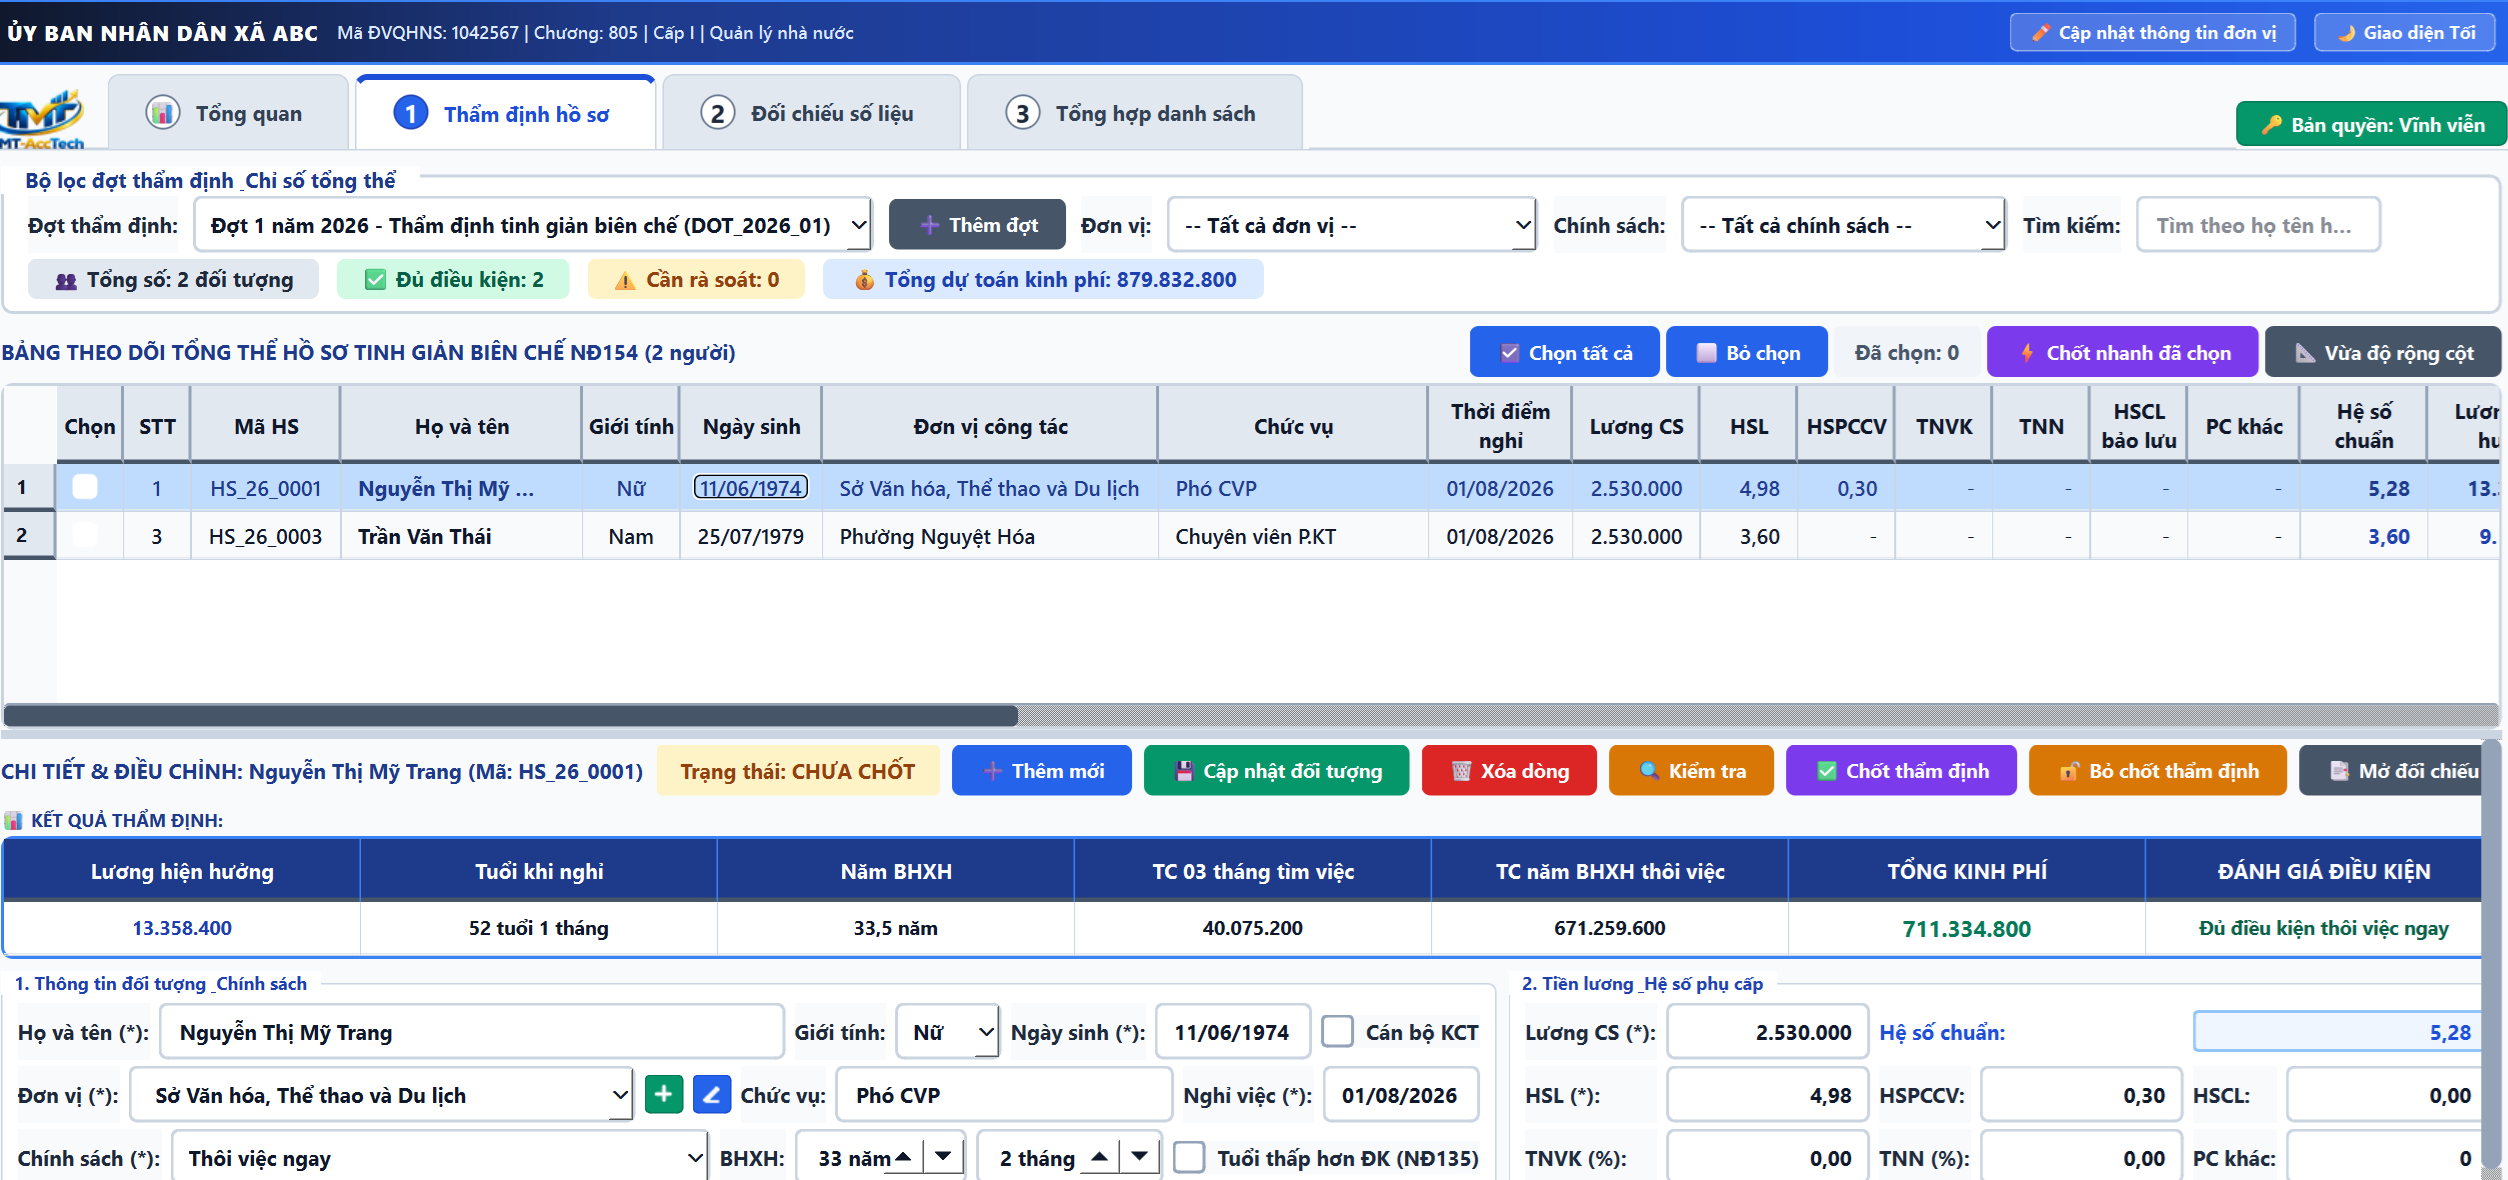This screenshot has width=2508, height=1180.
Task: Switch to Tổng quan tab
Action: pyautogui.click(x=228, y=114)
